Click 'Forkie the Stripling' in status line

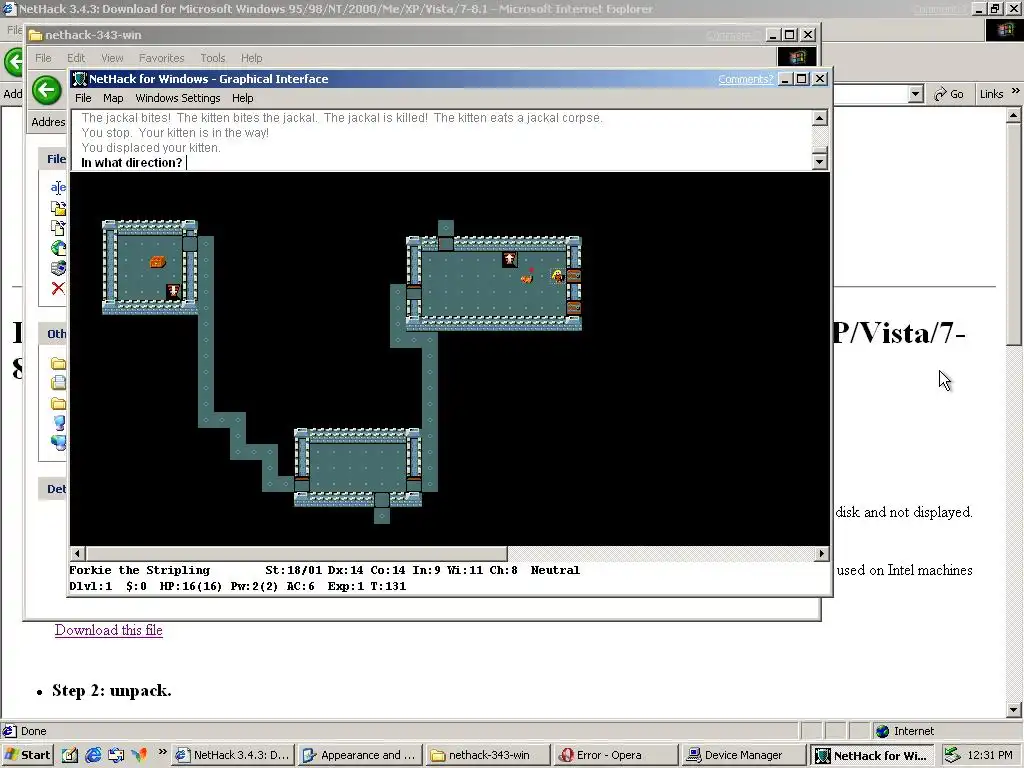point(140,570)
